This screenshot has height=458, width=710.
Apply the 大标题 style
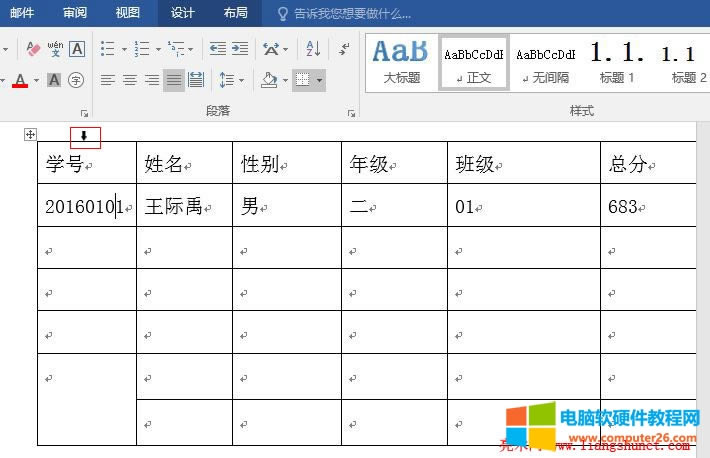pos(401,63)
